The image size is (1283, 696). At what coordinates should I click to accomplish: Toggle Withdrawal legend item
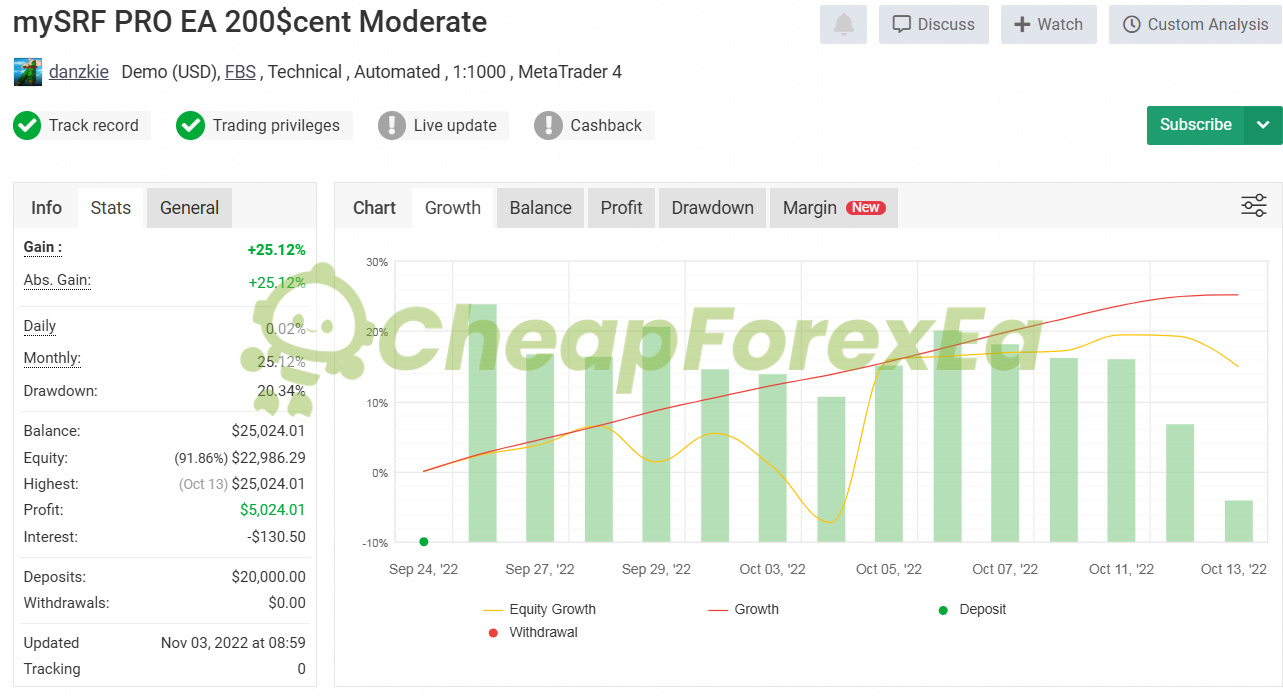532,632
